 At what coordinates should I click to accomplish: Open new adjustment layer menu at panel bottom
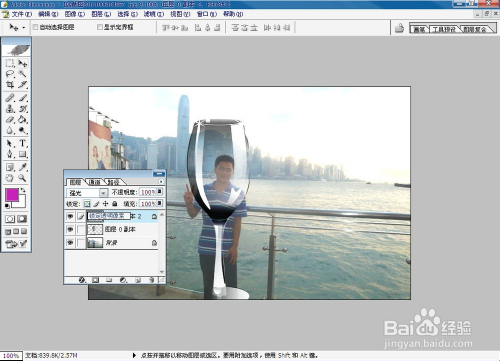pos(123,280)
